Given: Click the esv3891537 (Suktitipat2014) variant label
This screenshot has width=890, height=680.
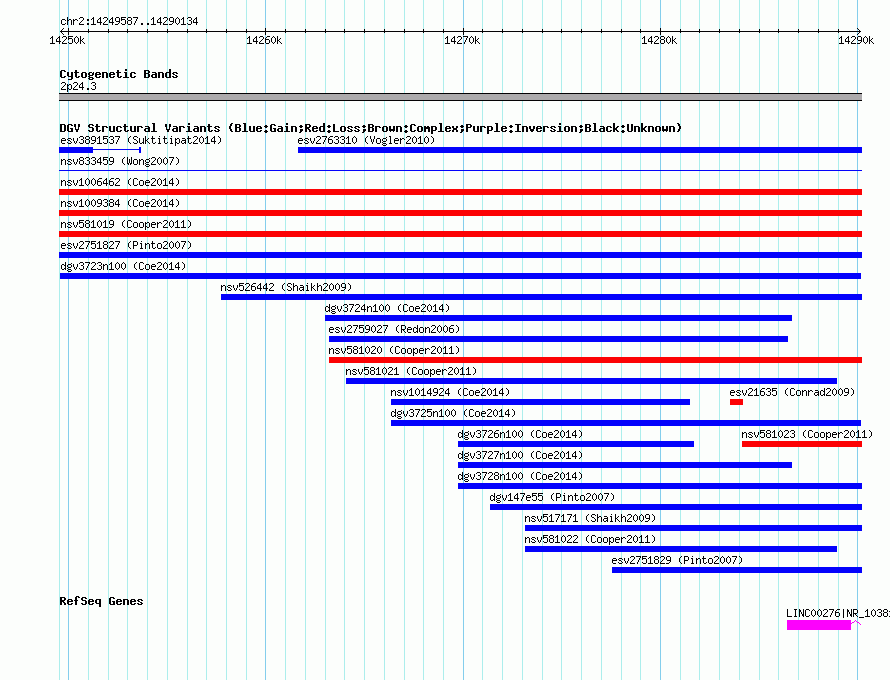Looking at the screenshot, I should click(x=141, y=140).
